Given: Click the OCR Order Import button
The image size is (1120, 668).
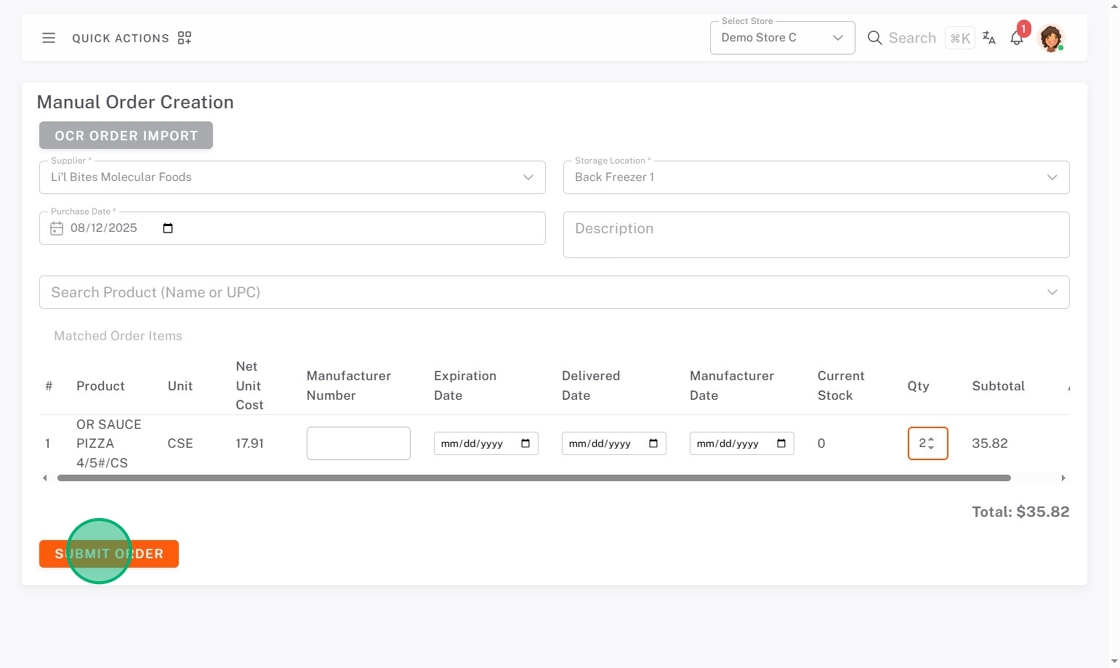Looking at the screenshot, I should pos(126,135).
